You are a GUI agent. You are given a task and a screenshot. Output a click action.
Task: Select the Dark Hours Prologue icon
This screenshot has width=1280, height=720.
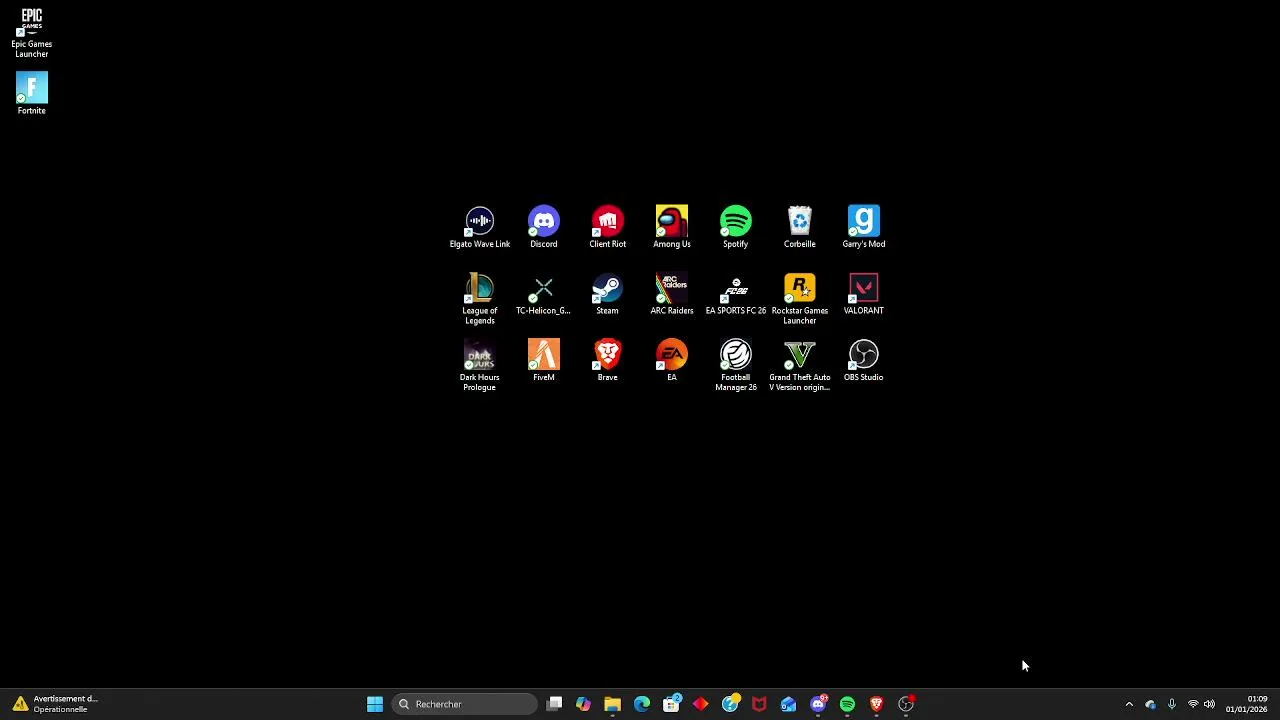tap(479, 366)
